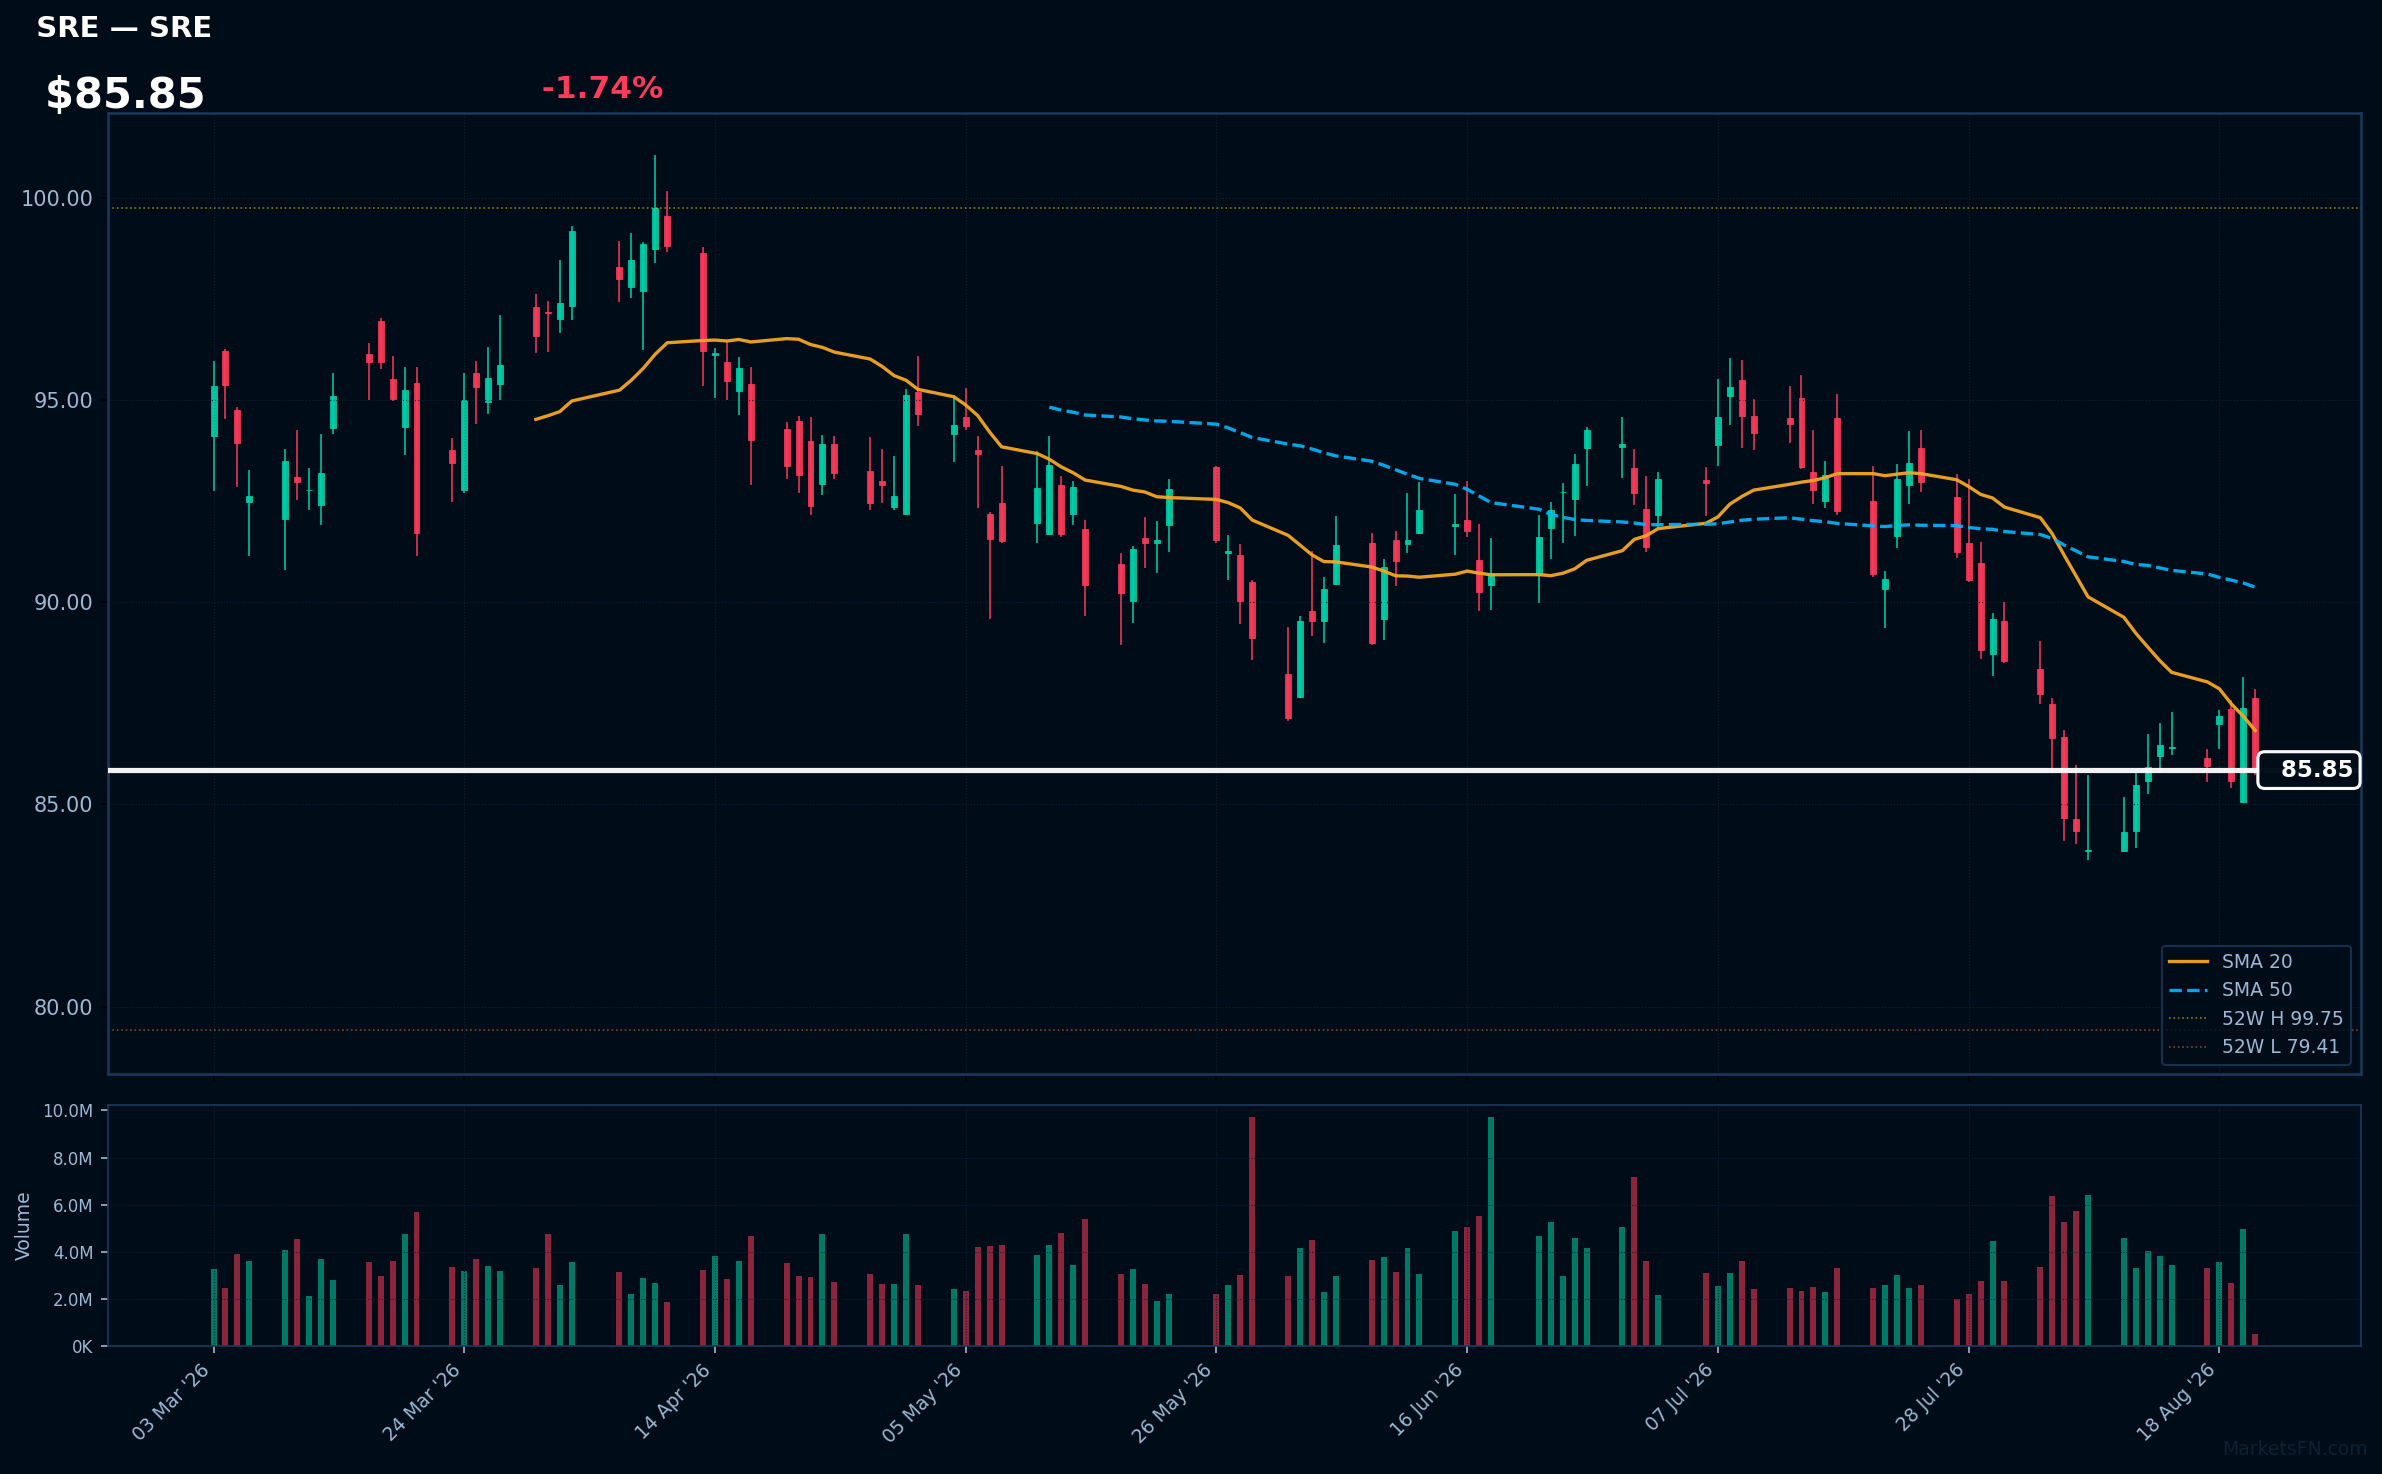2382x1474 pixels.
Task: Click the 03 Mar '26 date label
Action: pos(171,1401)
